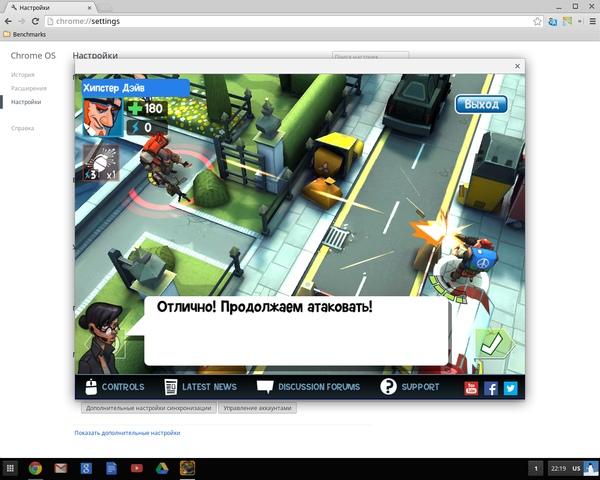This screenshot has height=480, width=600.
Task: Select the Настройки browser tab
Action: 49,7
